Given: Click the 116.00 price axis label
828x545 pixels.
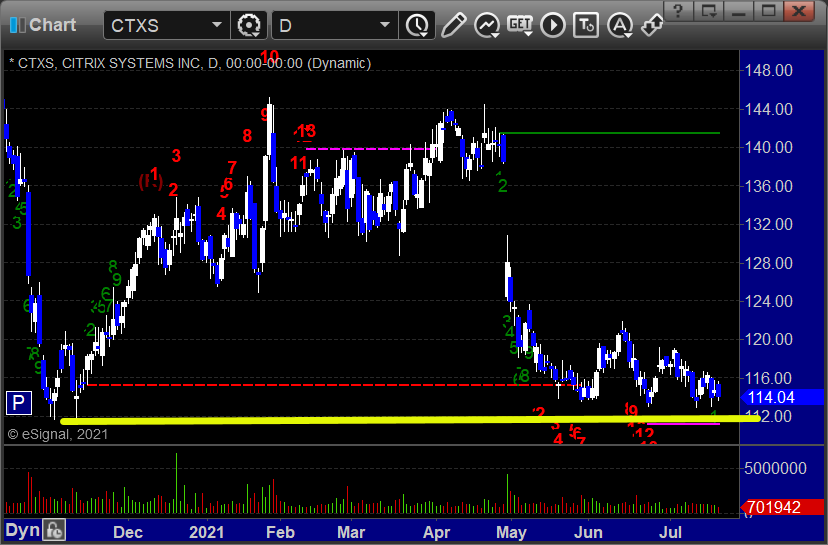Looking at the screenshot, I should coord(768,378).
